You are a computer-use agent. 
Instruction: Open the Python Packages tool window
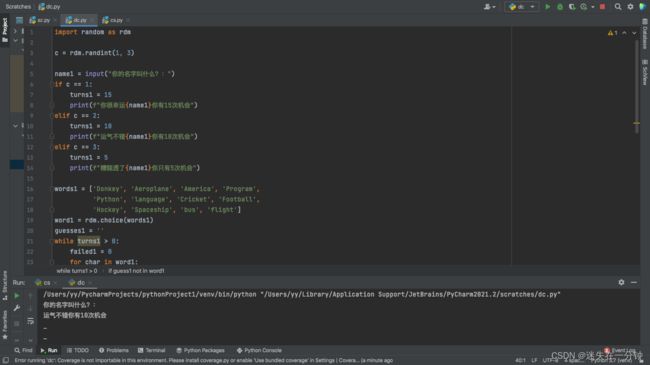[200, 350]
